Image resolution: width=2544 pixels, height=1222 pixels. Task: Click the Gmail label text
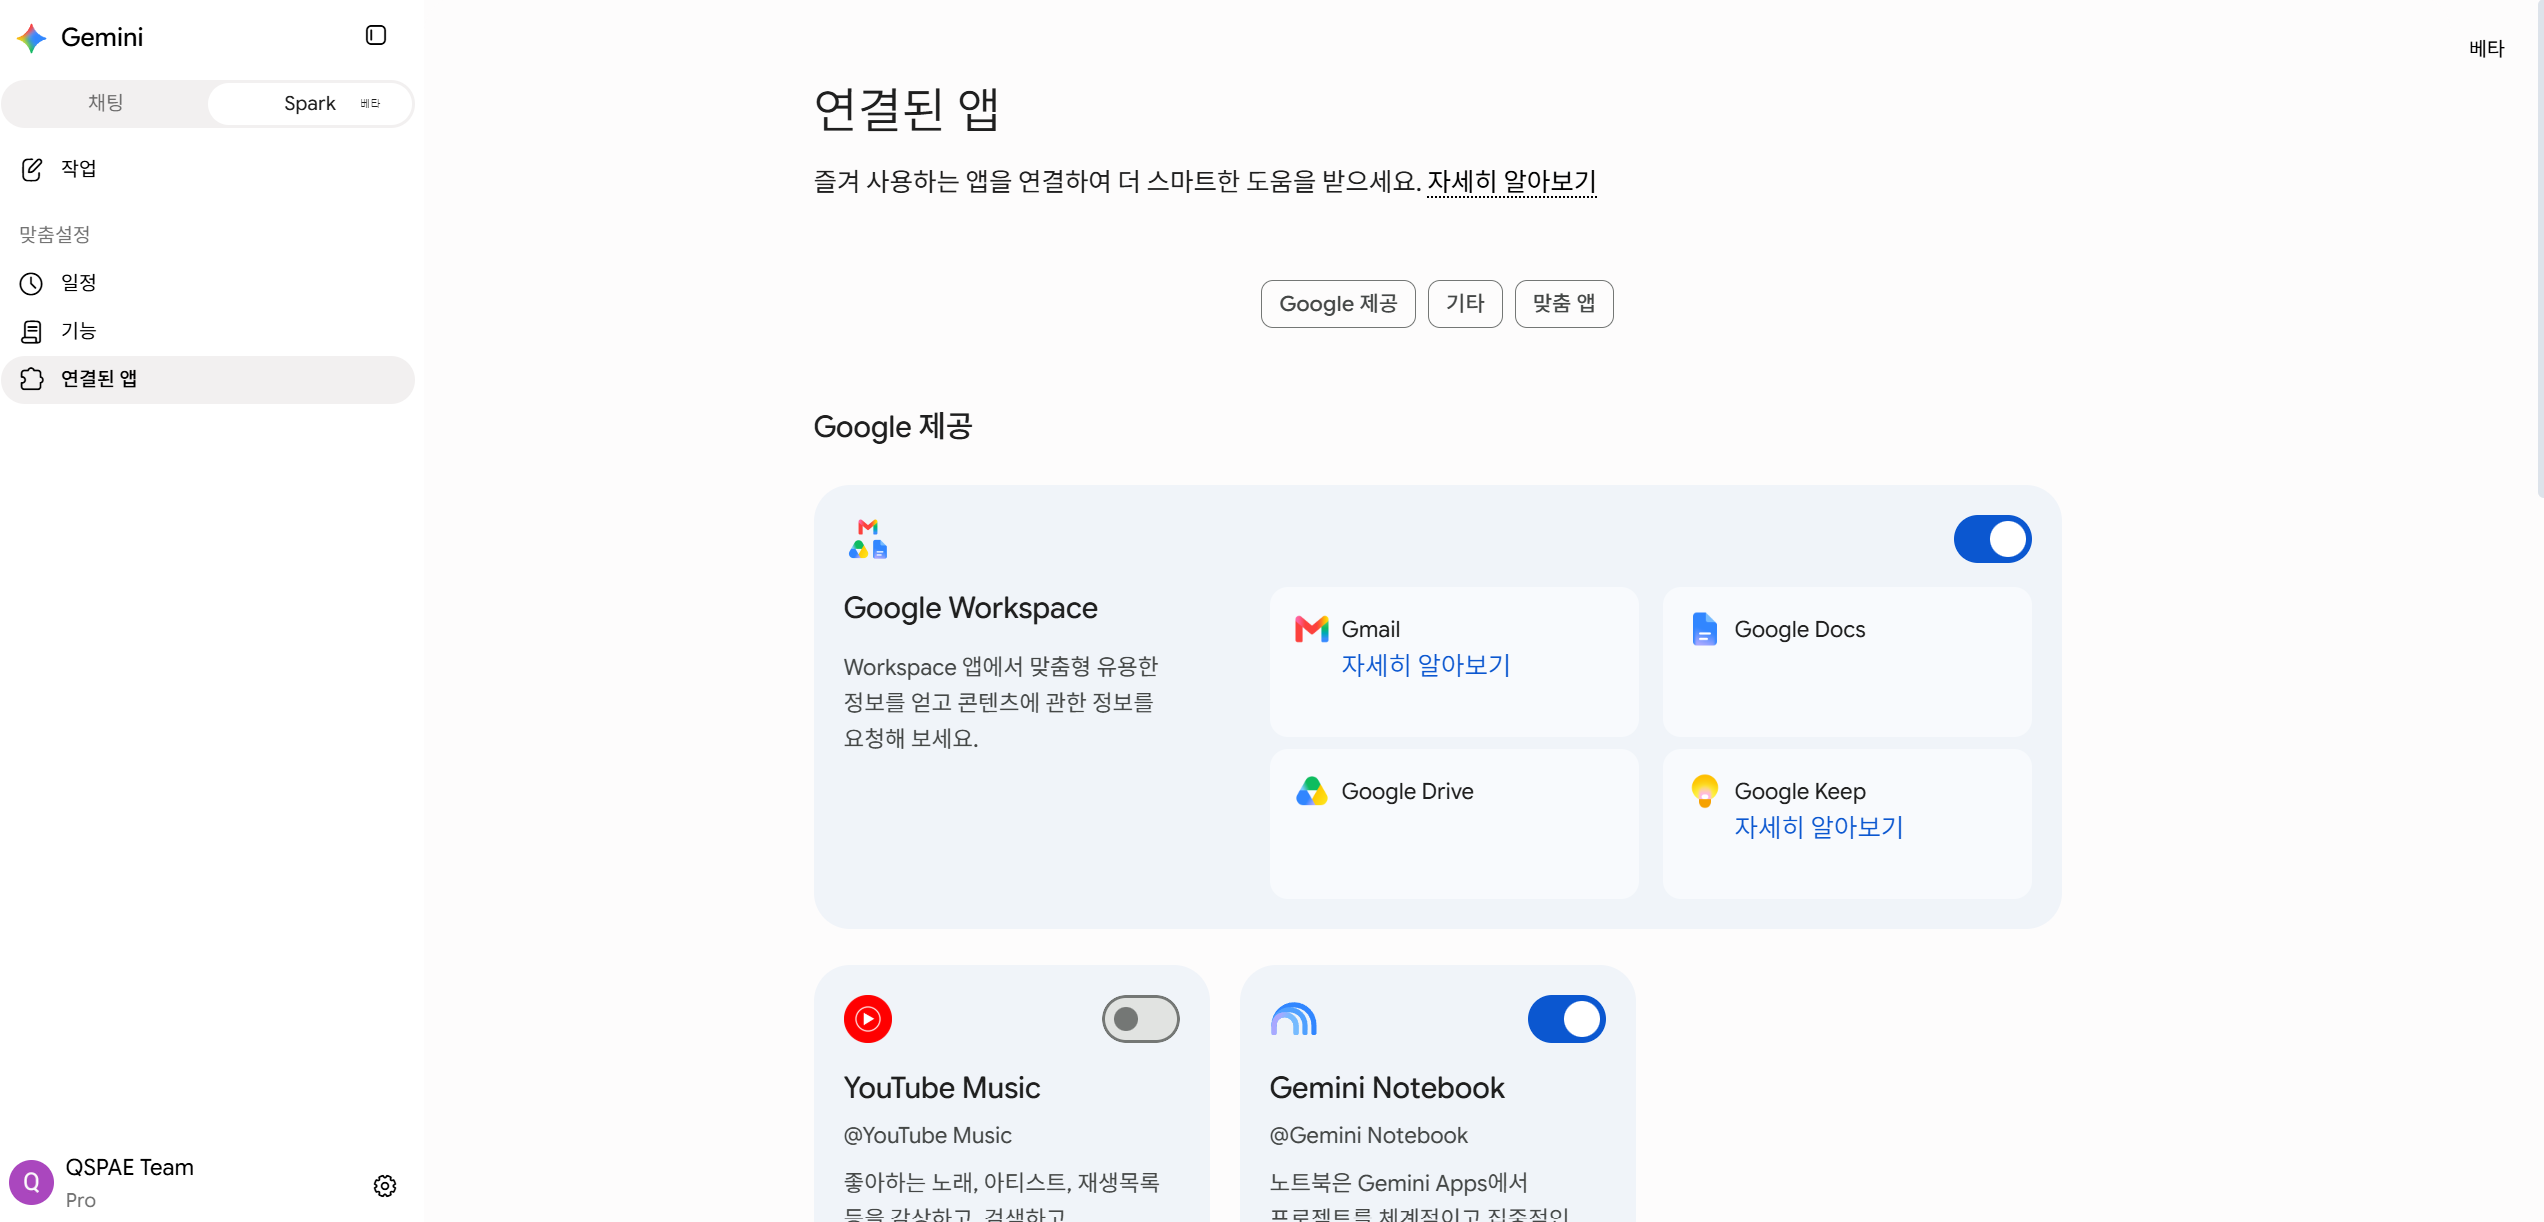tap(1370, 629)
